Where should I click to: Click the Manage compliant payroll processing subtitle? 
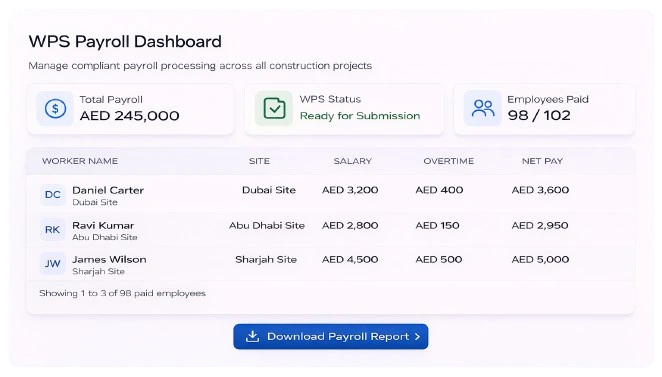(x=200, y=66)
